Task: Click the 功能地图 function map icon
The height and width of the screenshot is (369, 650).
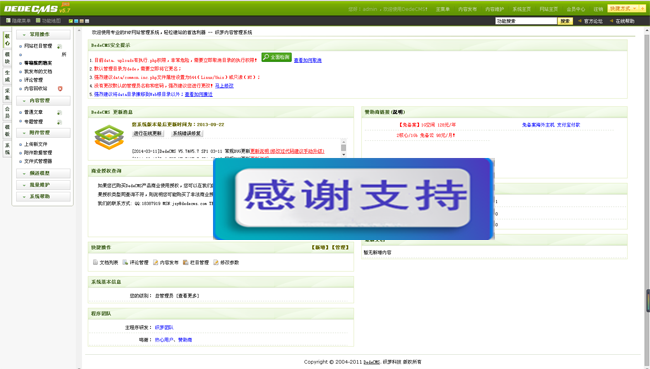Action: [x=38, y=20]
